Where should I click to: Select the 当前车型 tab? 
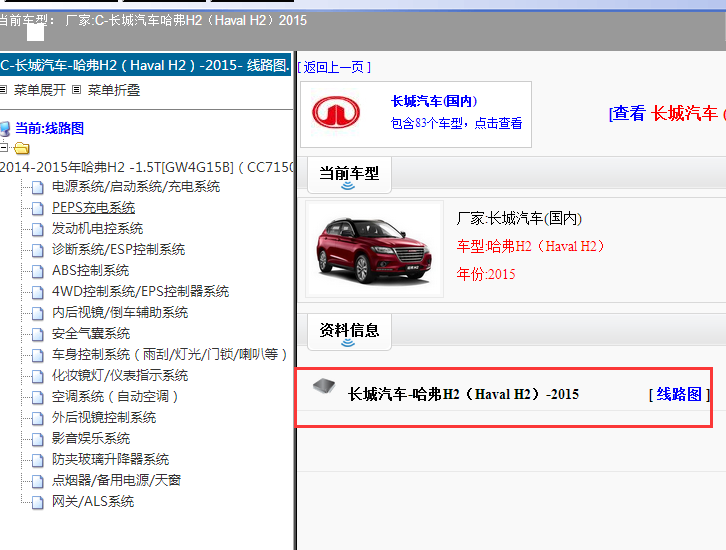click(x=349, y=175)
